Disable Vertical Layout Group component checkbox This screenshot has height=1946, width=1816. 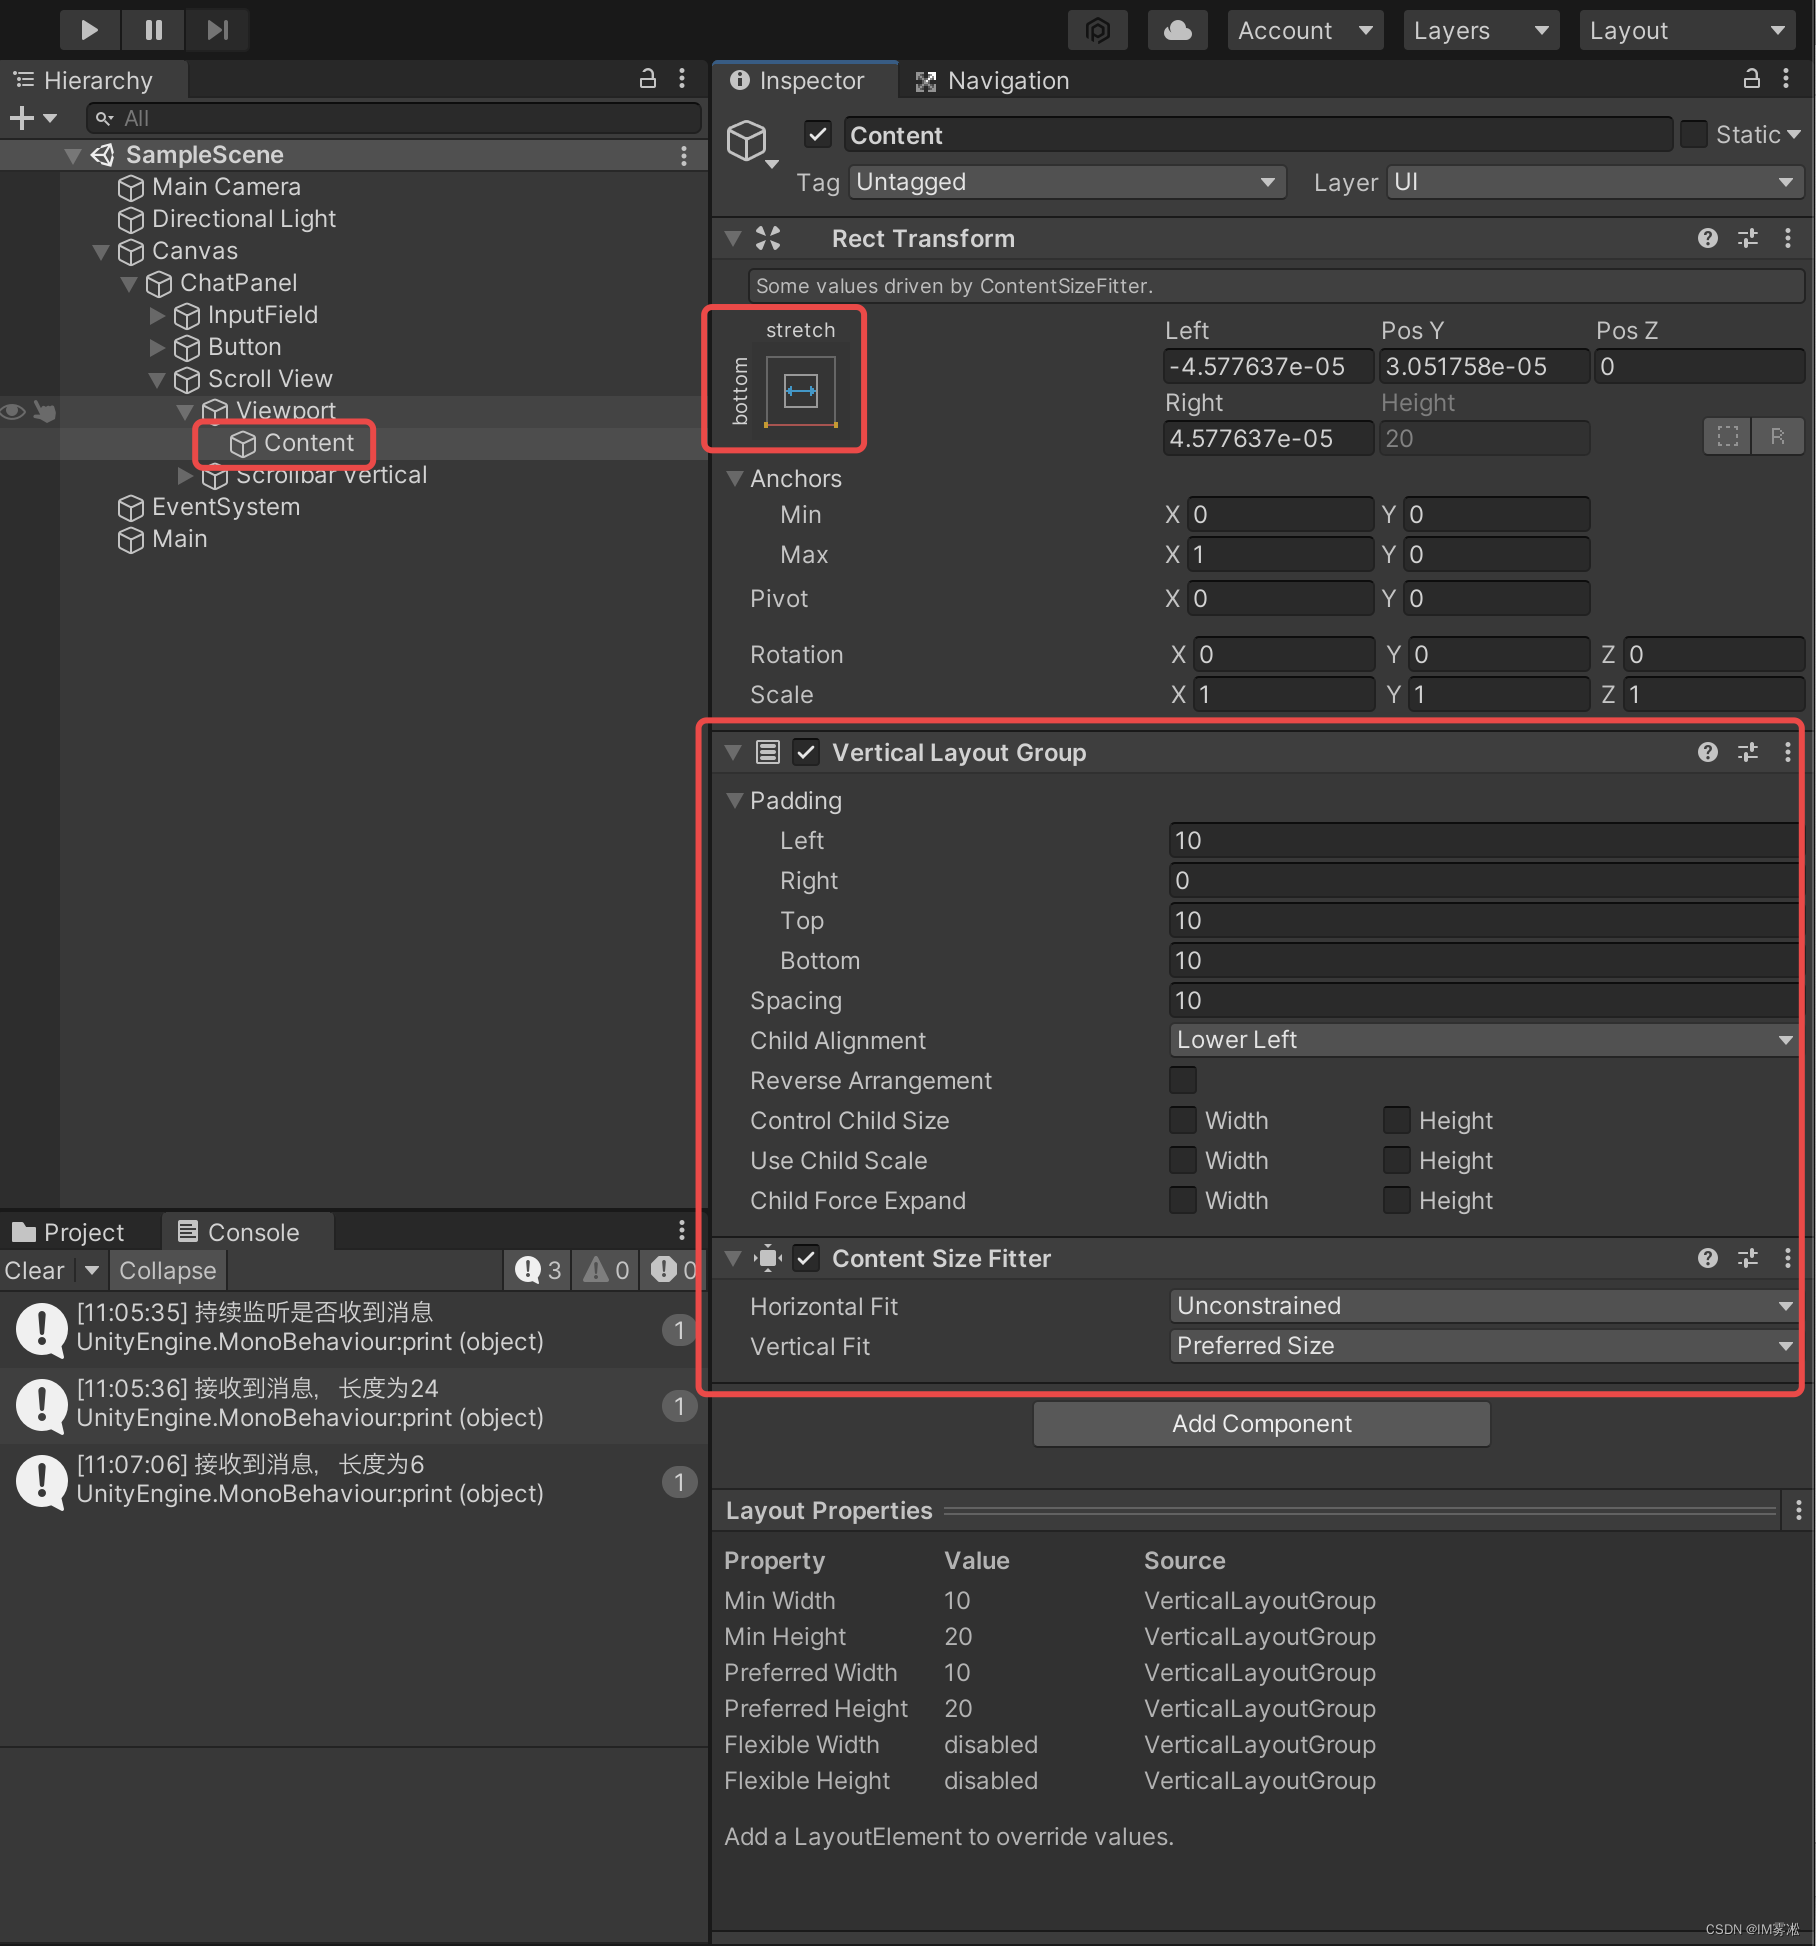pos(806,752)
